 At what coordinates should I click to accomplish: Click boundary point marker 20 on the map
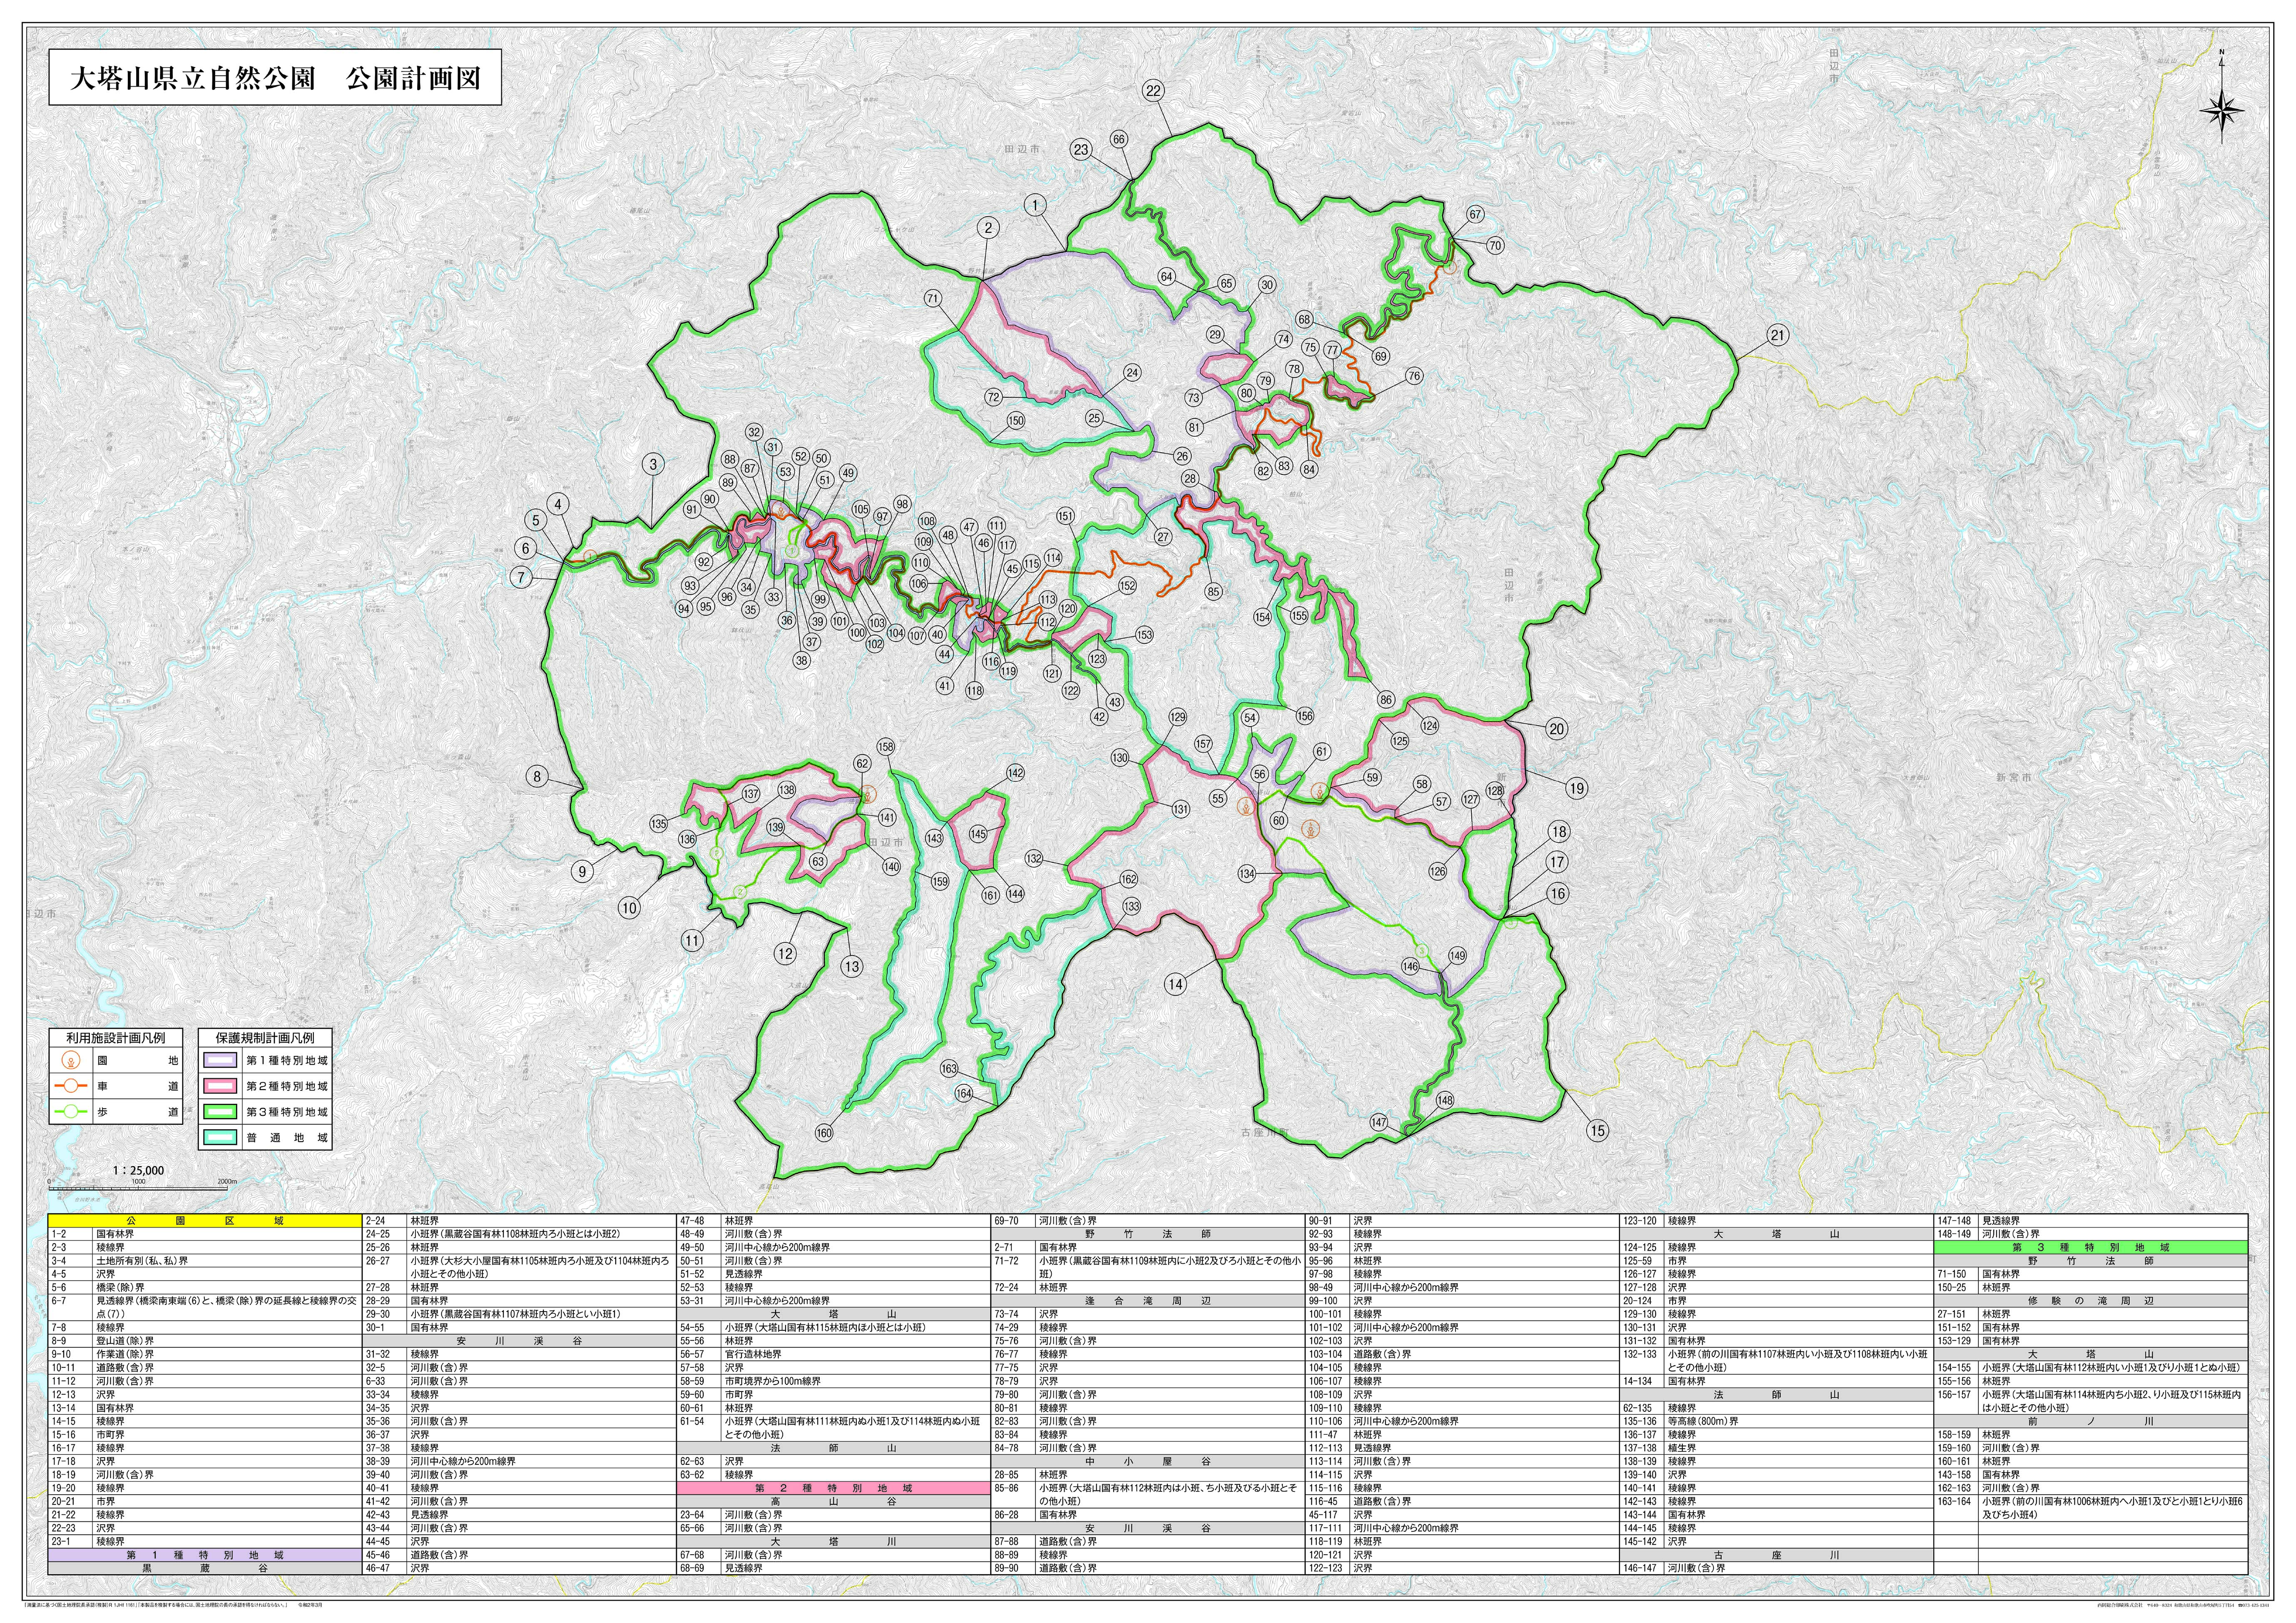click(x=1556, y=729)
